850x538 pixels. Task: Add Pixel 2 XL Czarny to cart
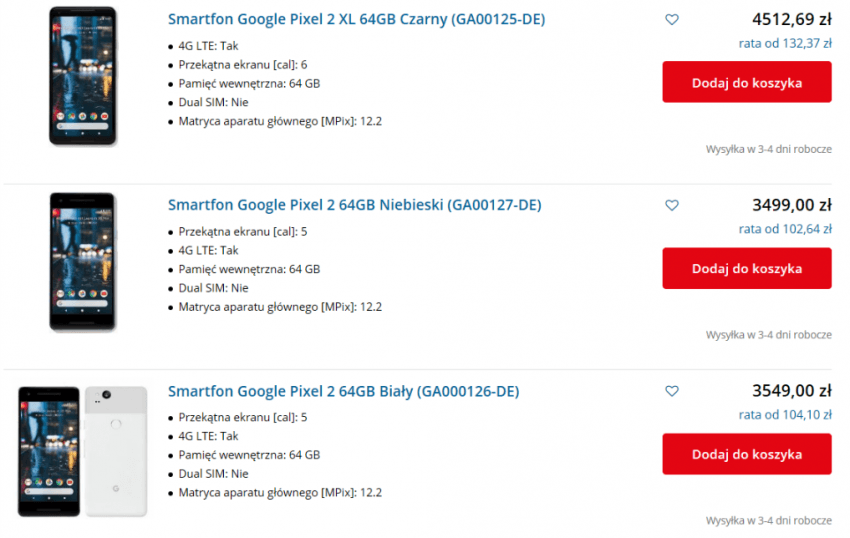pyautogui.click(x=746, y=82)
